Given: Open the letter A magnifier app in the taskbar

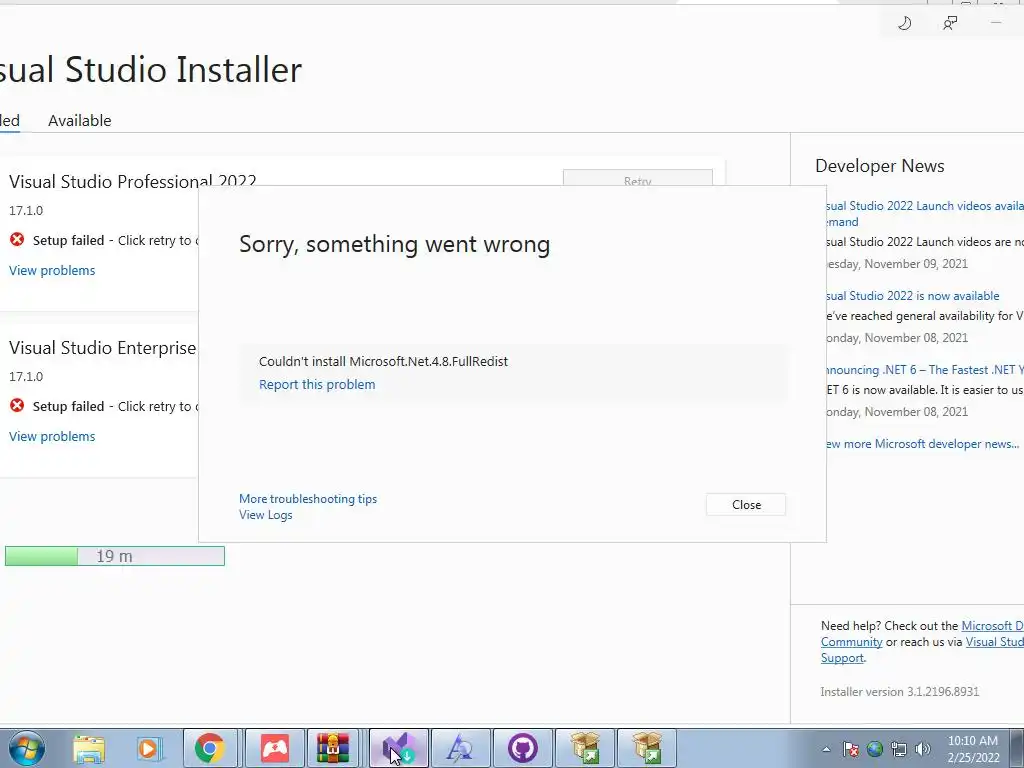Looking at the screenshot, I should [x=460, y=748].
